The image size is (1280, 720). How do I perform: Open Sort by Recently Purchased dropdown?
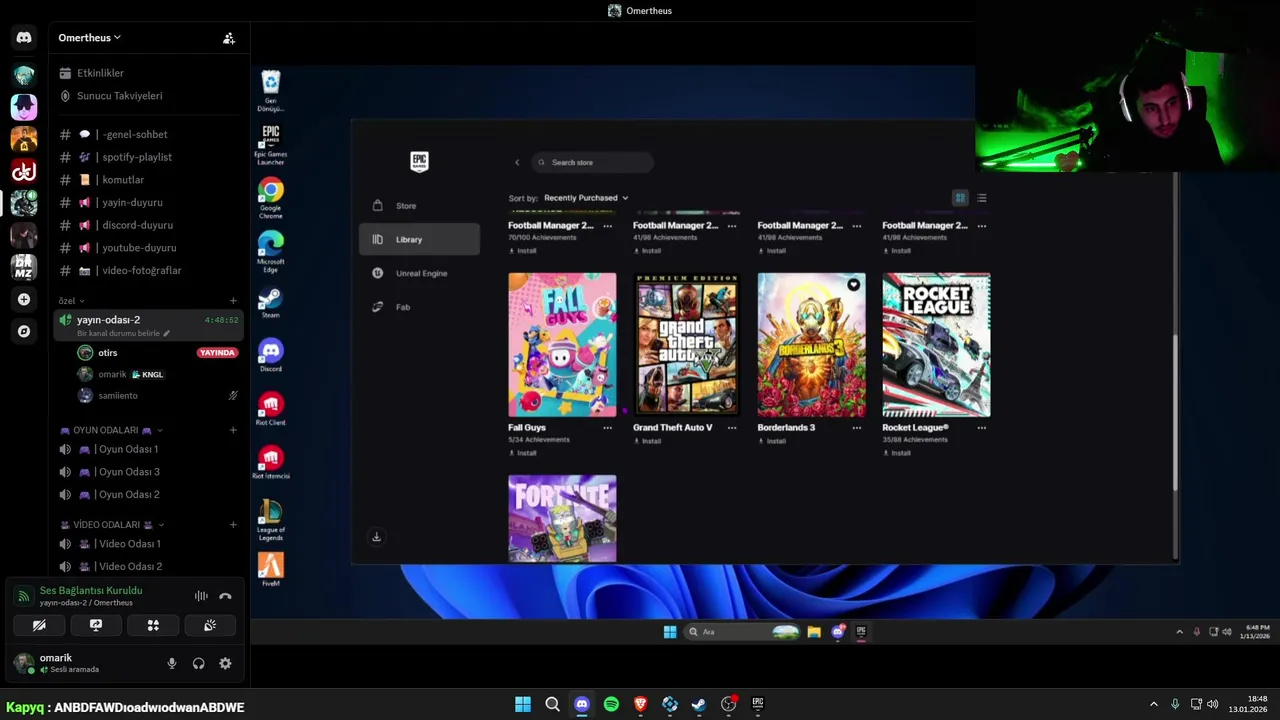(586, 198)
